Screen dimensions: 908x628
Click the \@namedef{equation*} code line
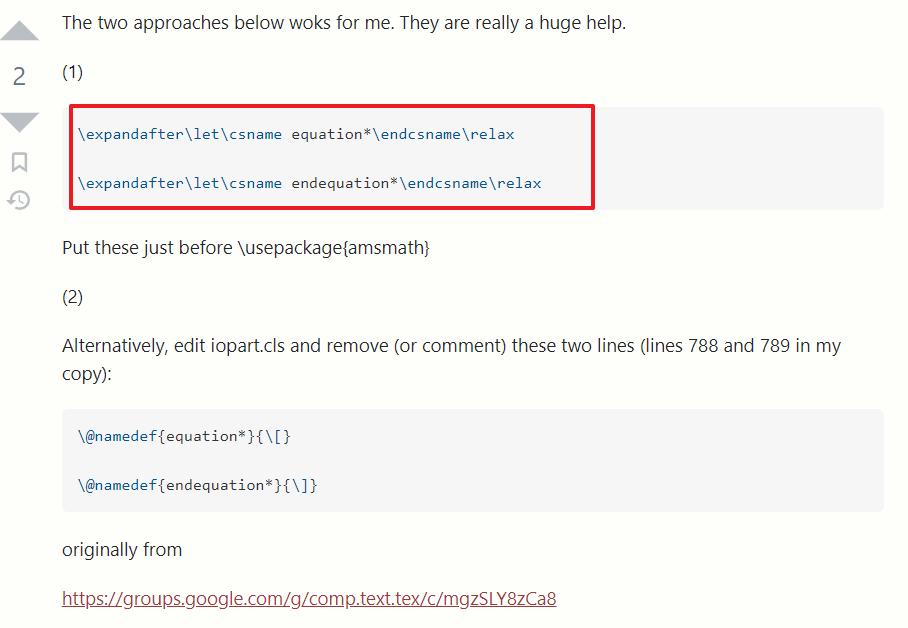tap(184, 436)
